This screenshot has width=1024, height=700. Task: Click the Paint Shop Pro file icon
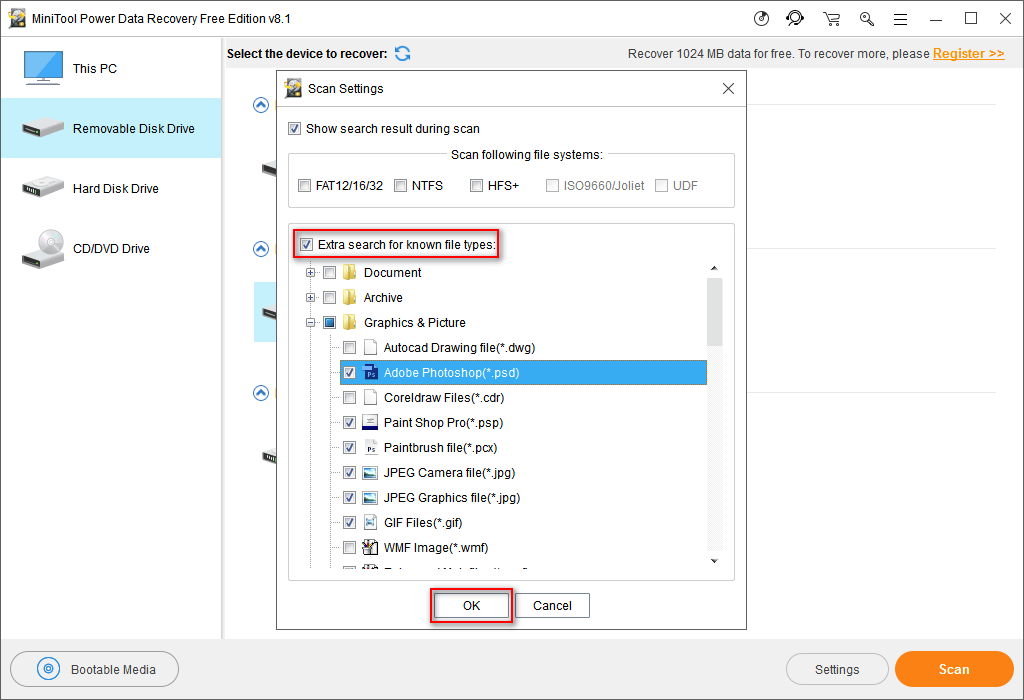click(370, 422)
